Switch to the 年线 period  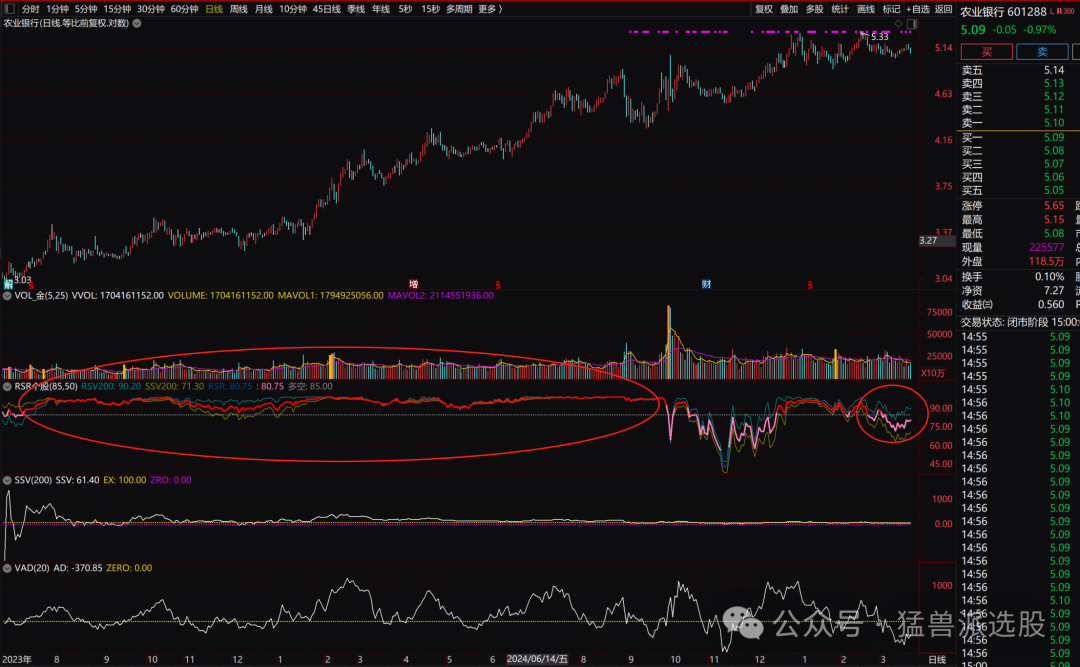pos(381,9)
